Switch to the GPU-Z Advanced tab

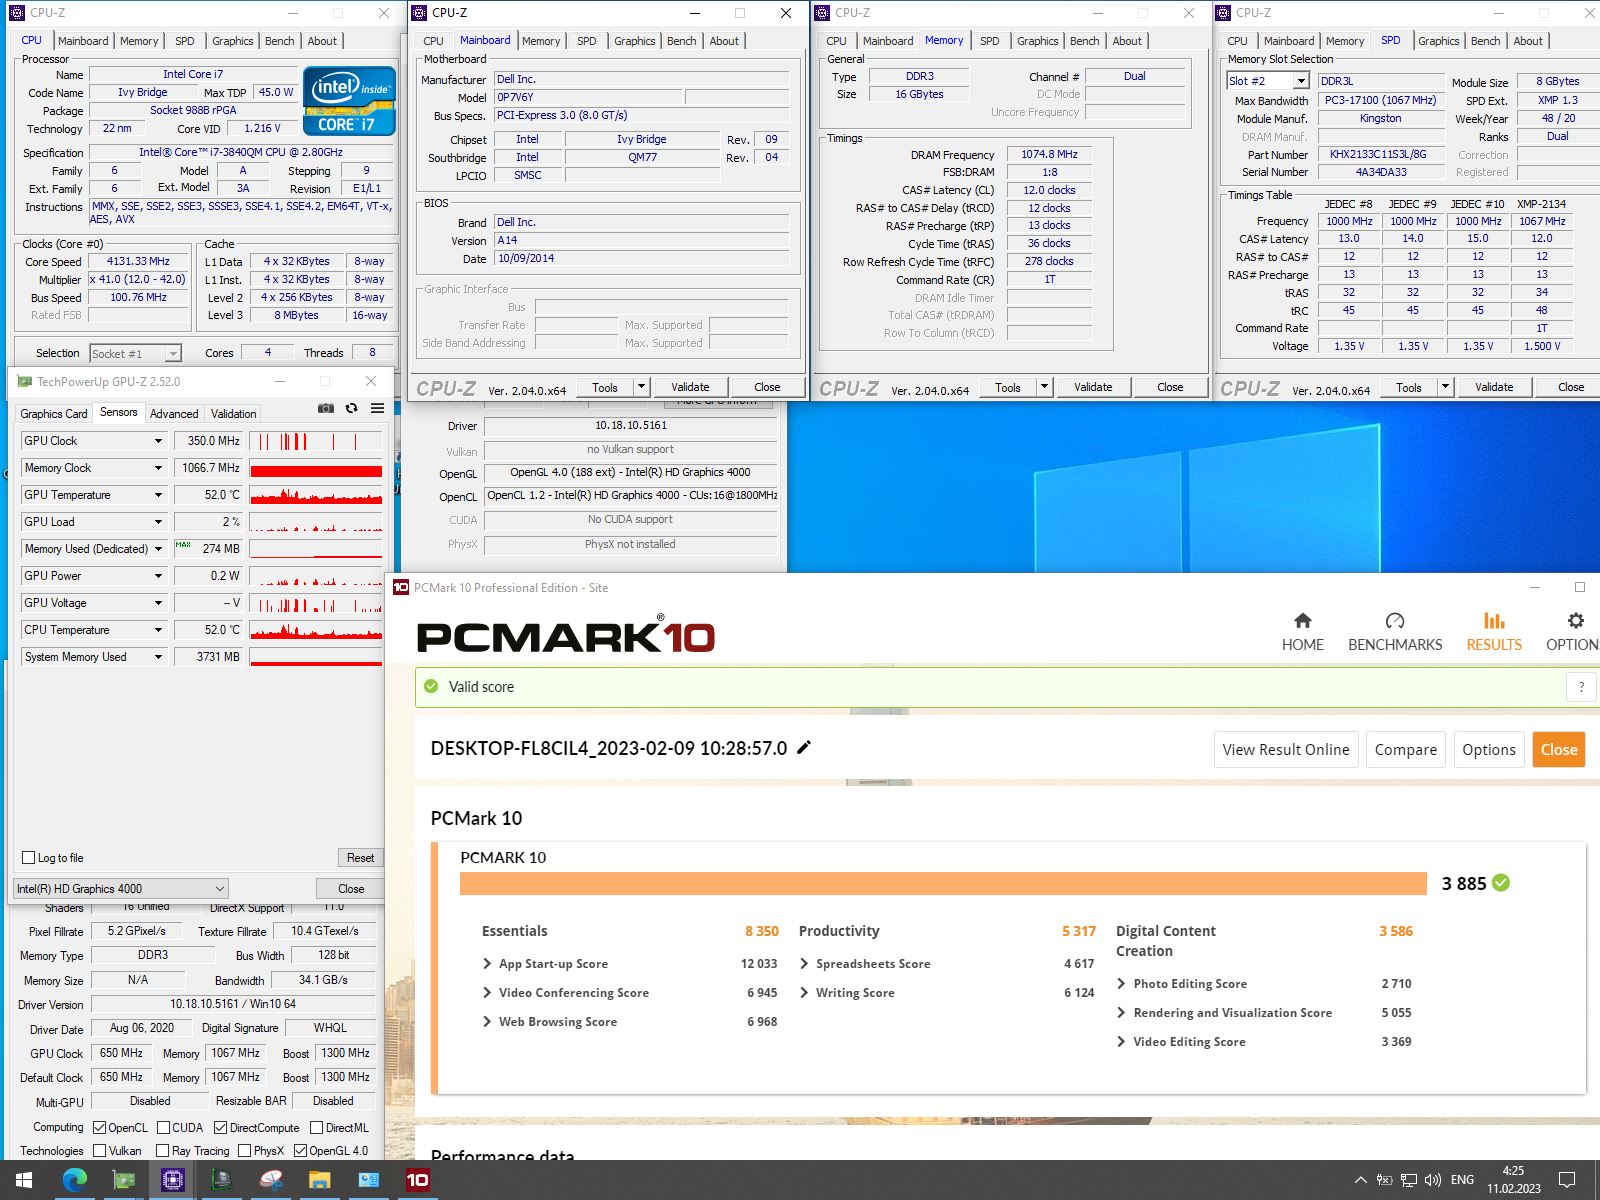pyautogui.click(x=174, y=413)
